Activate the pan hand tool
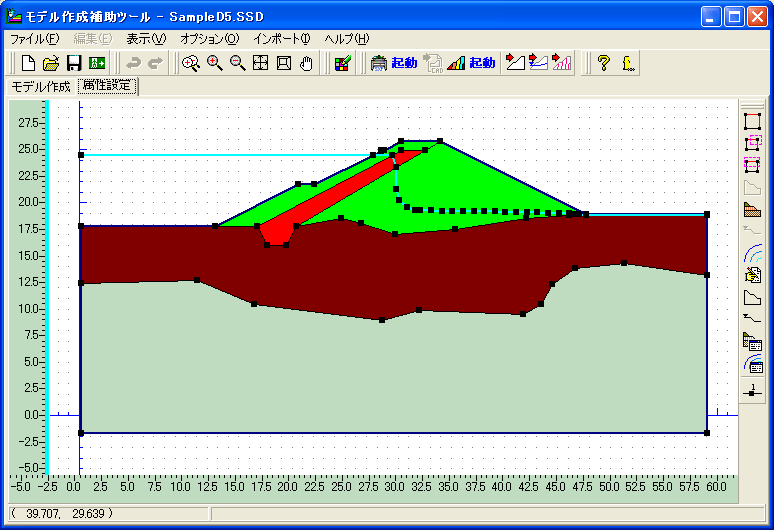 click(307, 63)
